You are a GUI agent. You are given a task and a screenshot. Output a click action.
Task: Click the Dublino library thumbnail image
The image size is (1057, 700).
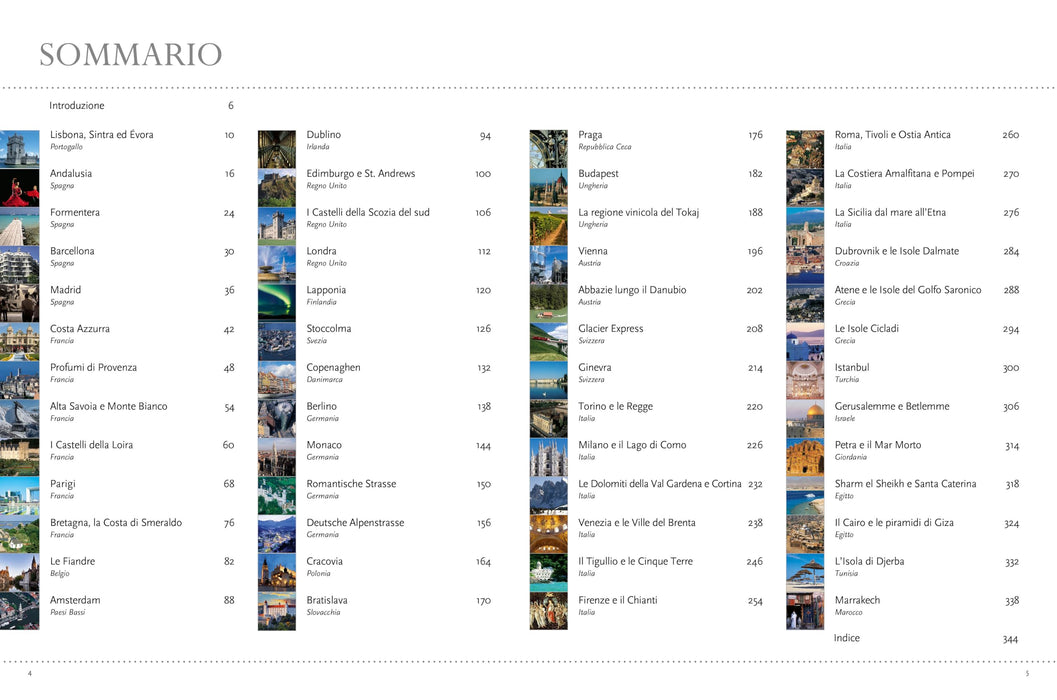click(277, 149)
